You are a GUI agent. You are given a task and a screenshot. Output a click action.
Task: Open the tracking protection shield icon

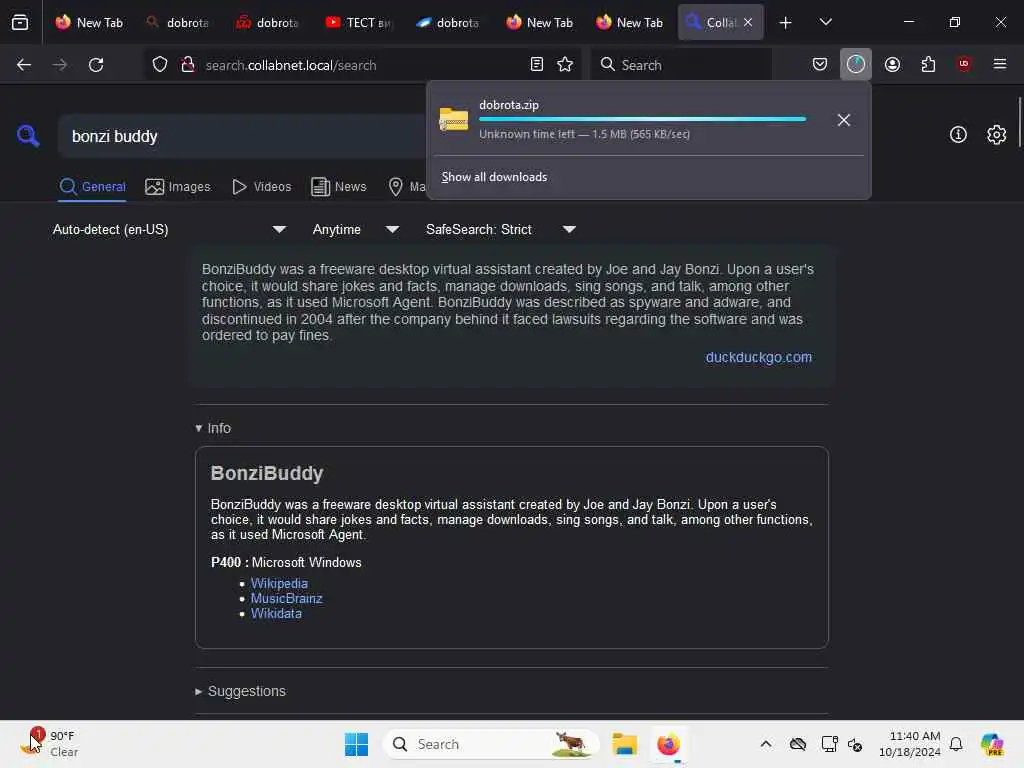click(x=160, y=65)
